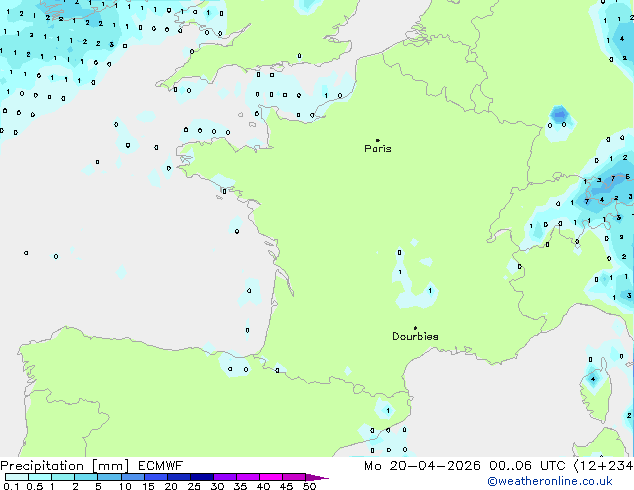
Task: Click the date 'Mo 20-04-2026'
Action: click(x=422, y=466)
